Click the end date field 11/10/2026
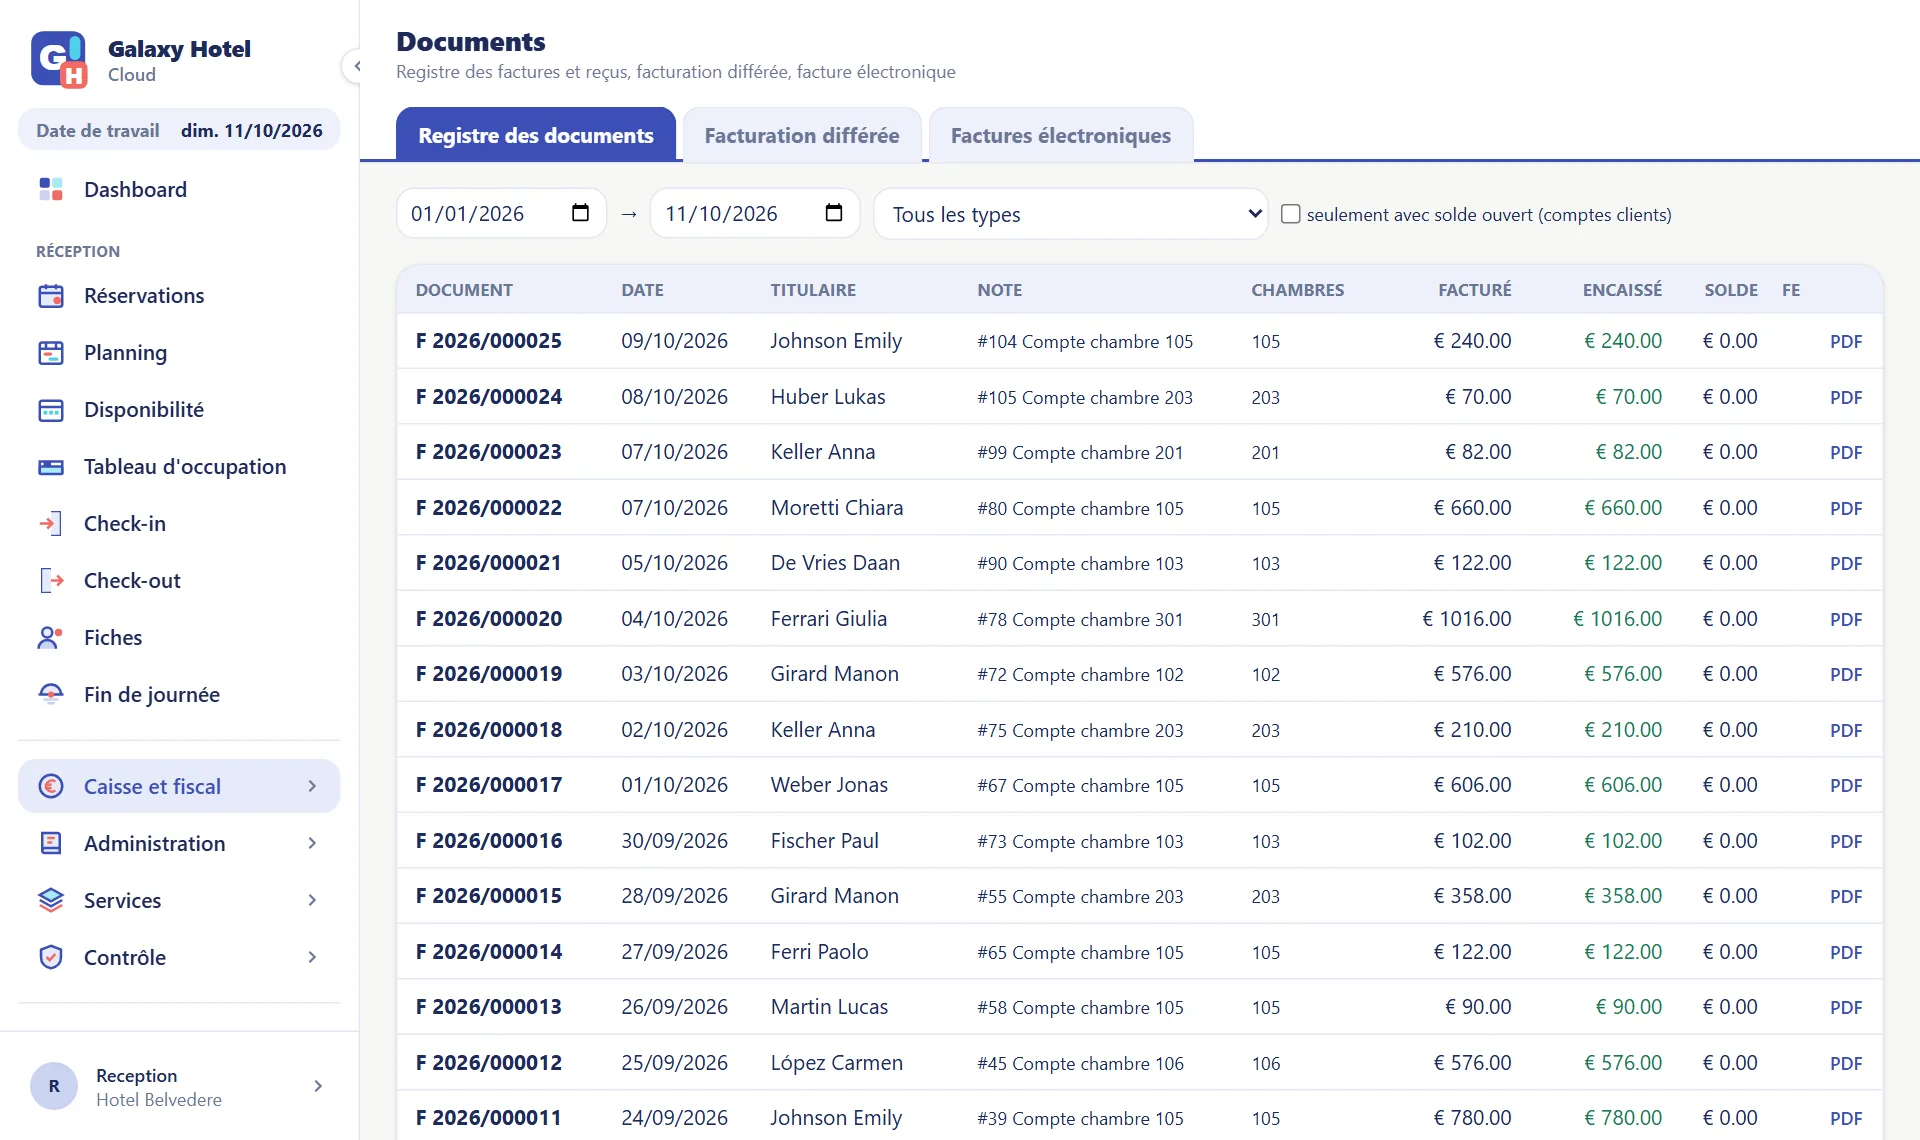Viewport: 1920px width, 1140px height. point(755,213)
